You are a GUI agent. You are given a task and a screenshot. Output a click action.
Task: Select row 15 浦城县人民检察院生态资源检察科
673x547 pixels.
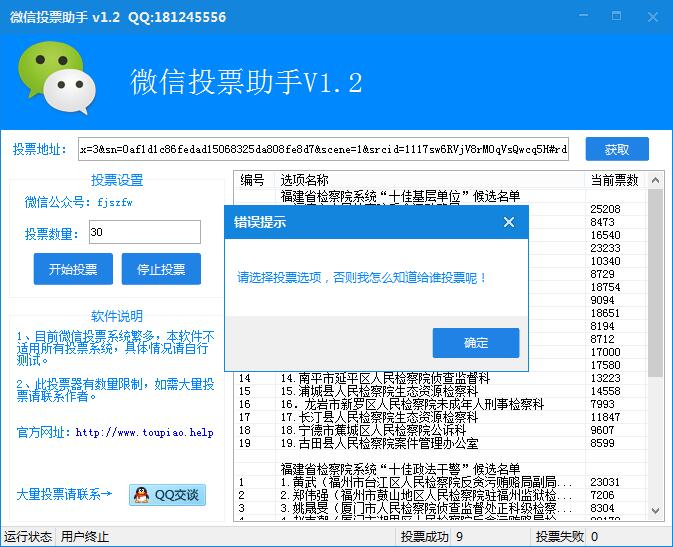[x=440, y=391]
